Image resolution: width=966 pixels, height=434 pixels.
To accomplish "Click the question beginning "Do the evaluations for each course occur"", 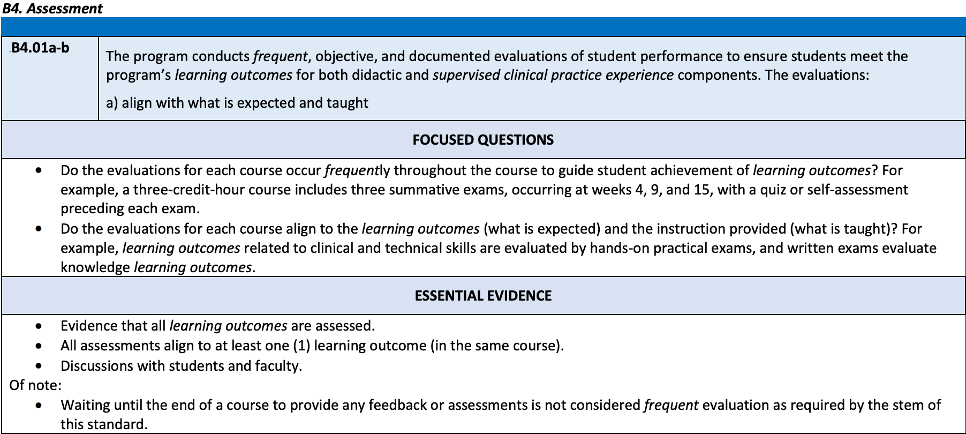I will 400,171.
